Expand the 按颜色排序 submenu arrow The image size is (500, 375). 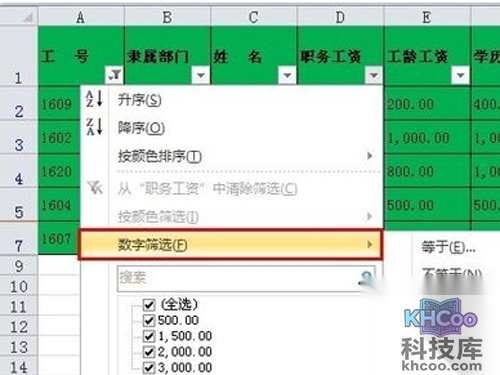(369, 156)
